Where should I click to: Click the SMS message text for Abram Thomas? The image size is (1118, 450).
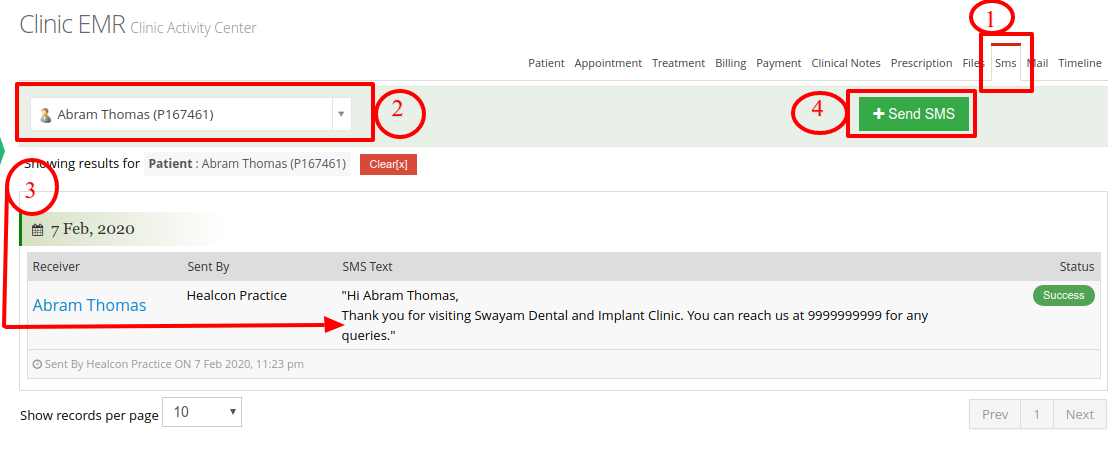pos(635,315)
